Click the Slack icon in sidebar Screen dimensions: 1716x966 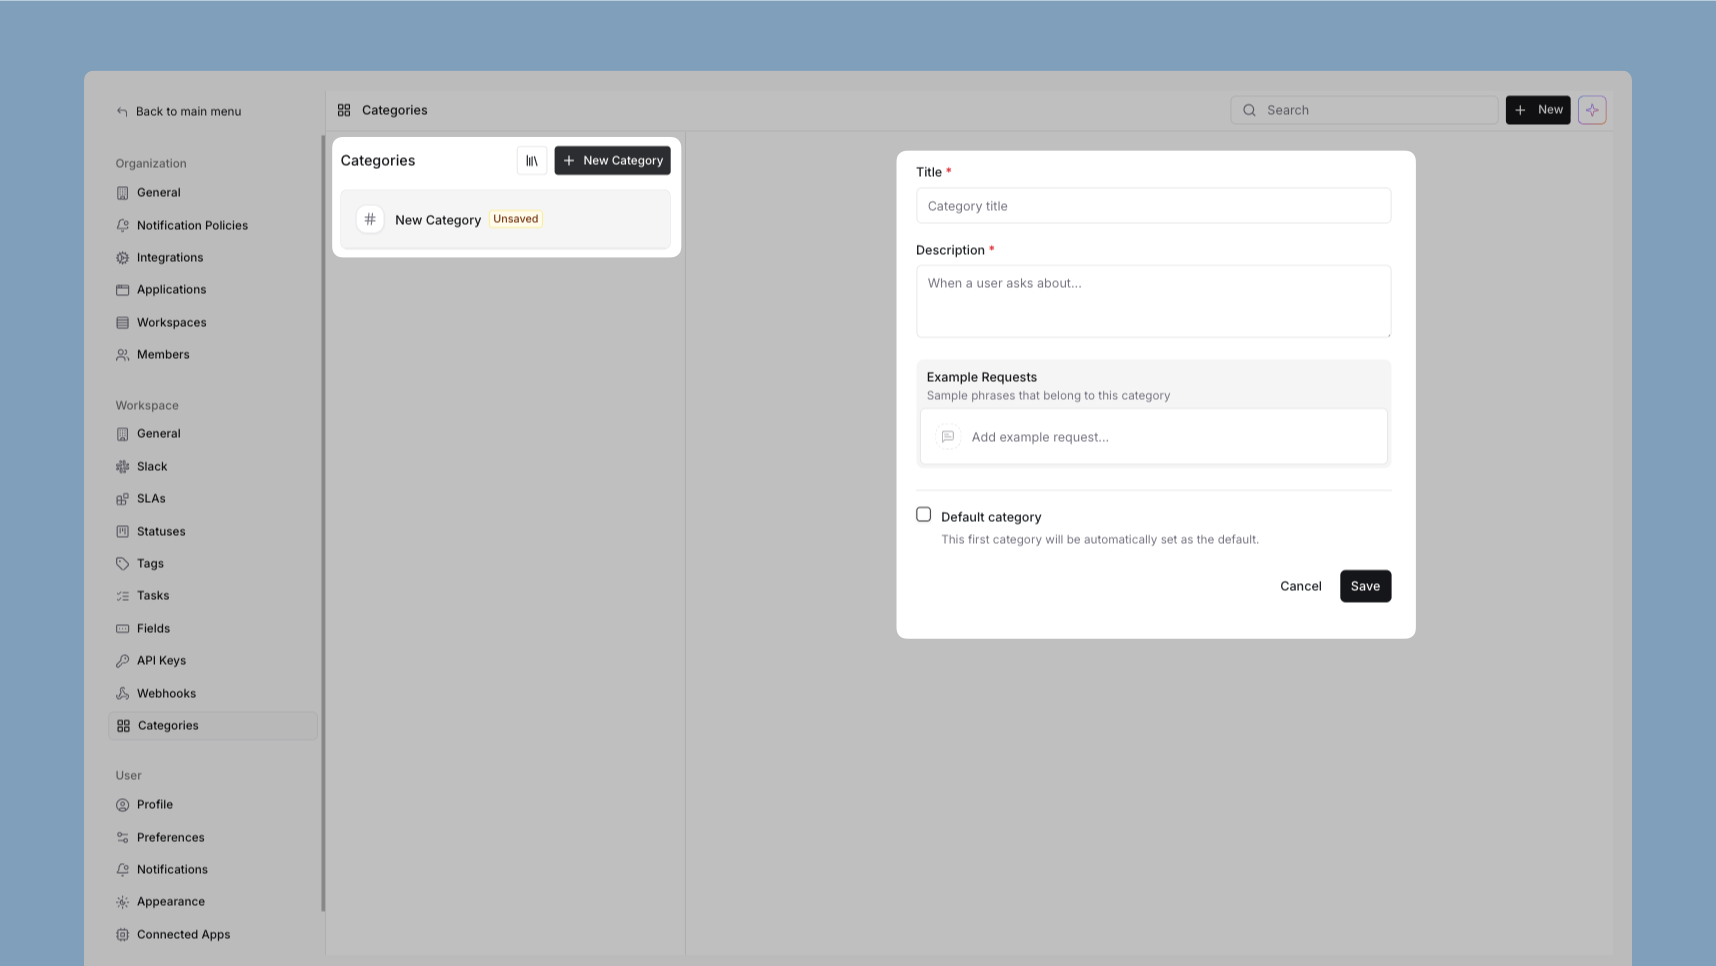pyautogui.click(x=122, y=467)
